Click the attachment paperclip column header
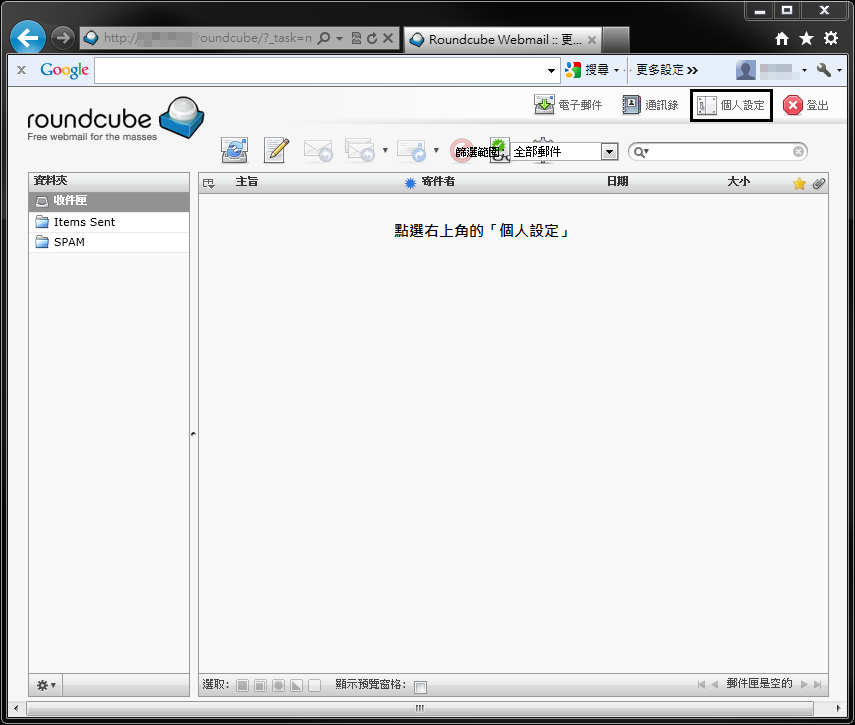 pyautogui.click(x=818, y=183)
